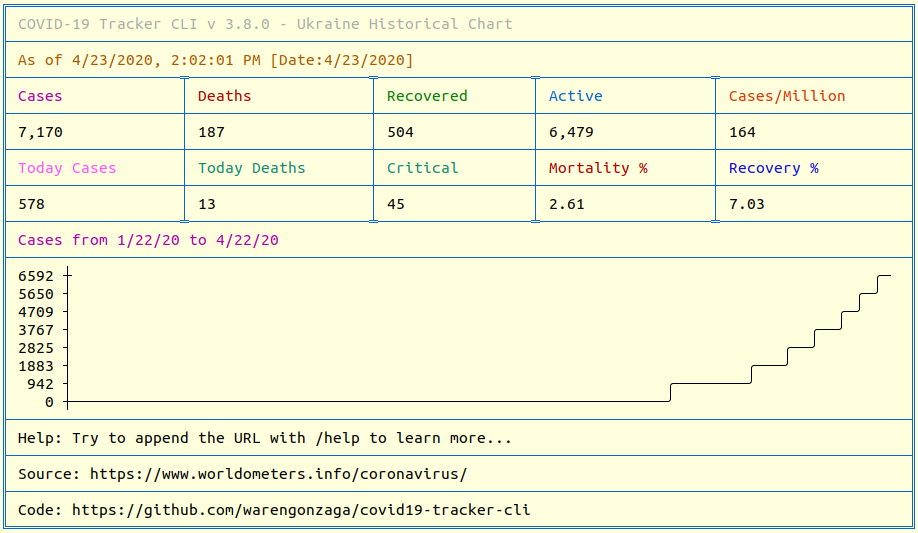Select the recovered value 504

click(400, 132)
